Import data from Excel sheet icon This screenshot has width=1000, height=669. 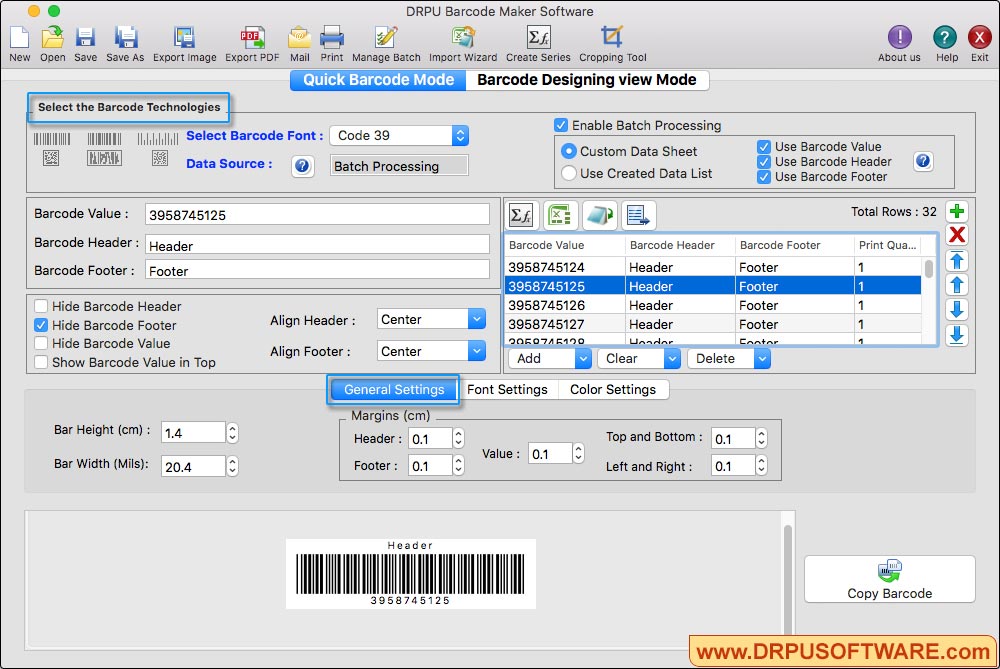pos(560,215)
